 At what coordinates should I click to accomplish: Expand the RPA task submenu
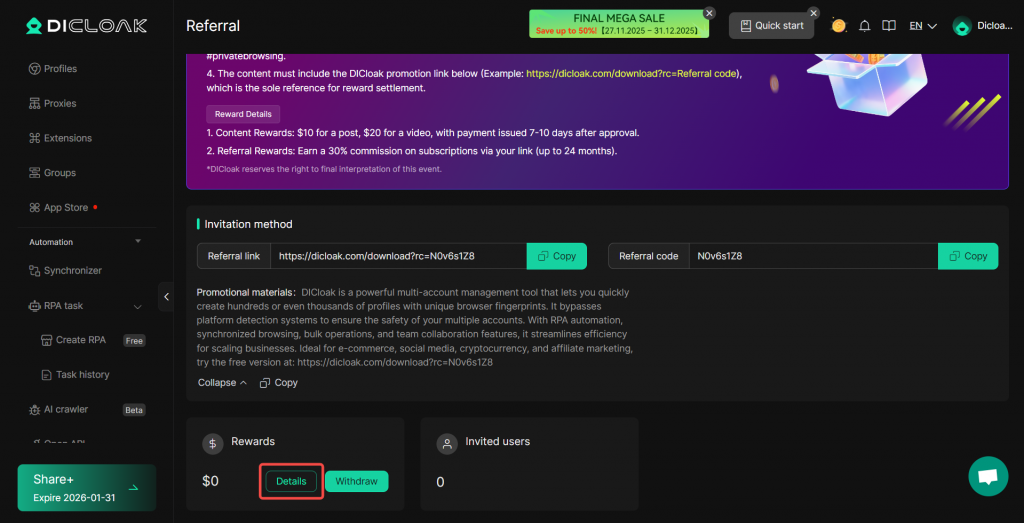(x=138, y=306)
